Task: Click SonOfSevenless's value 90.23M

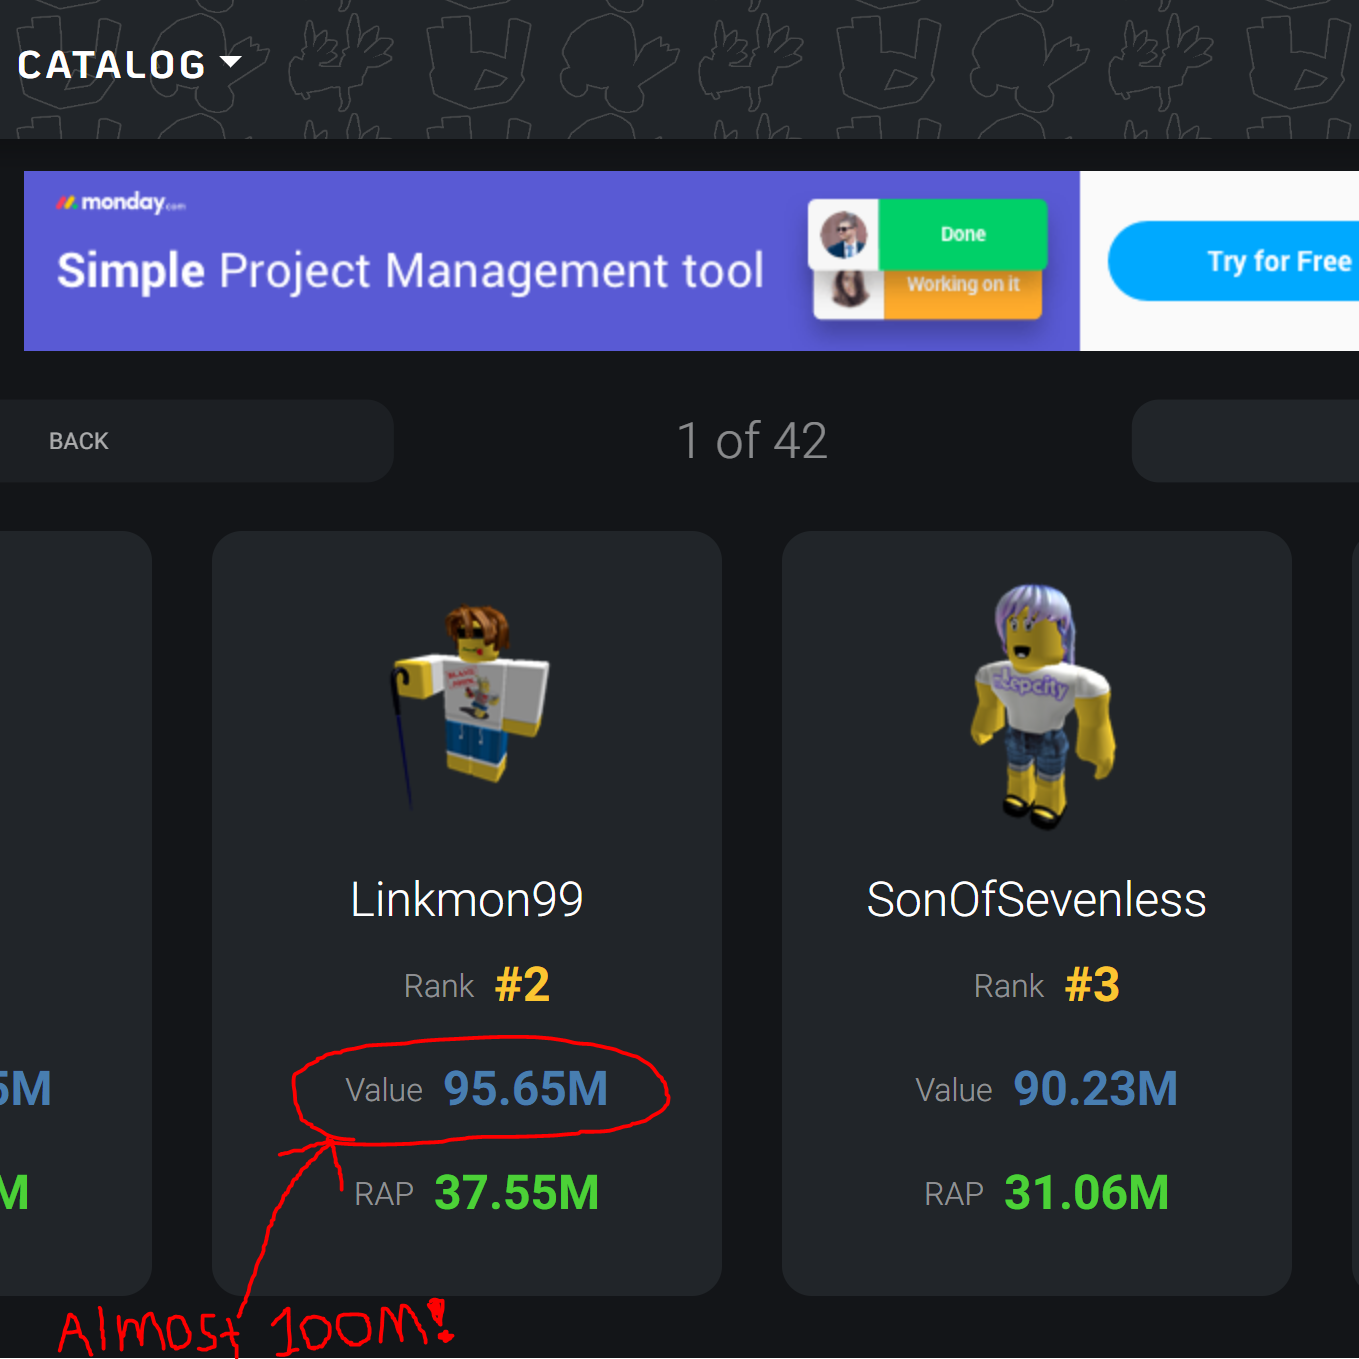Action: (1096, 1088)
